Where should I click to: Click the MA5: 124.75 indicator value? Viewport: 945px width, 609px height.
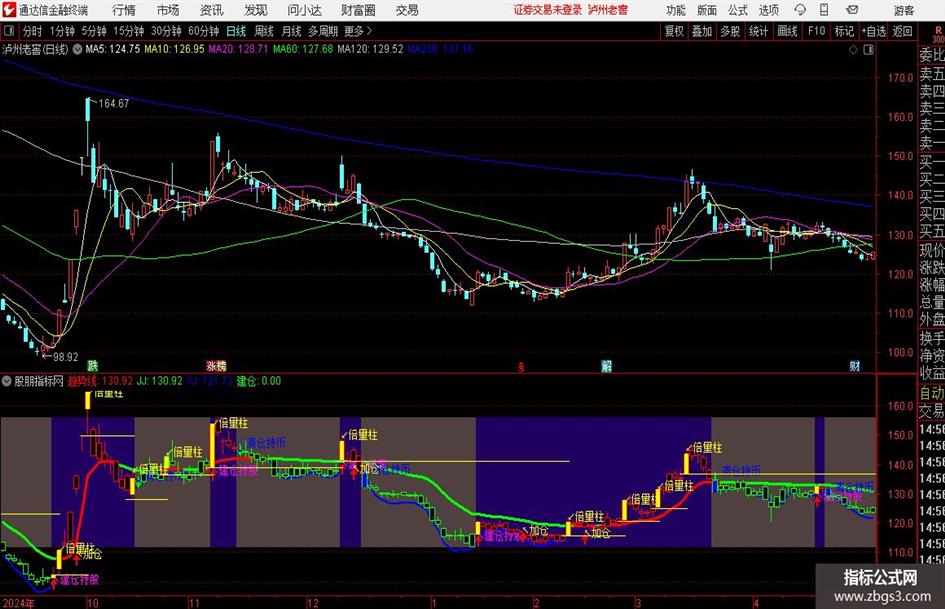click(x=113, y=49)
